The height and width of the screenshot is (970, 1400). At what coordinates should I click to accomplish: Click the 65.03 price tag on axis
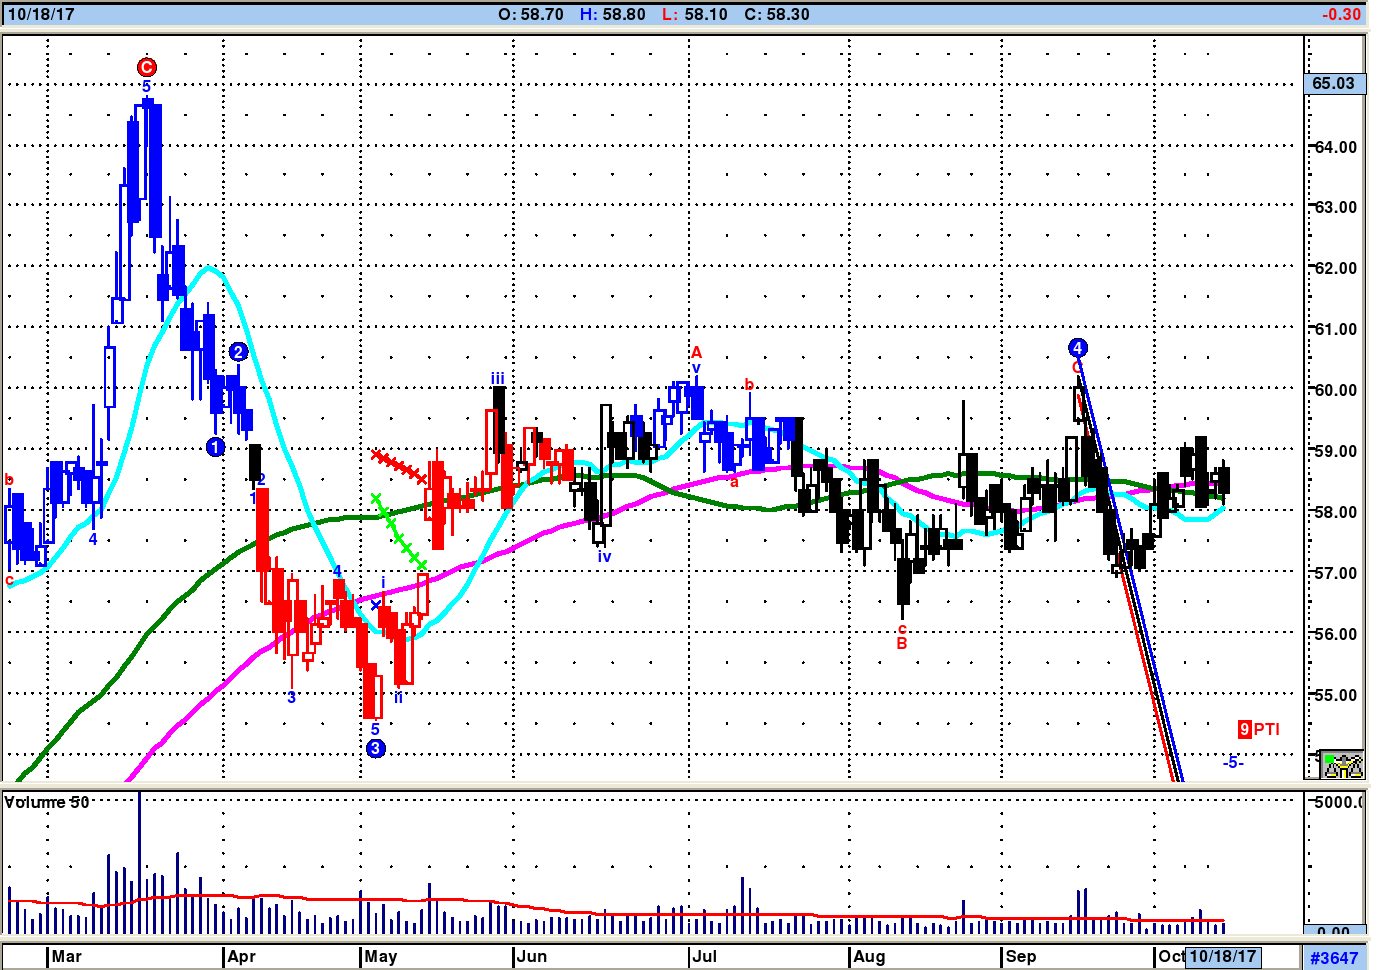[x=1334, y=83]
